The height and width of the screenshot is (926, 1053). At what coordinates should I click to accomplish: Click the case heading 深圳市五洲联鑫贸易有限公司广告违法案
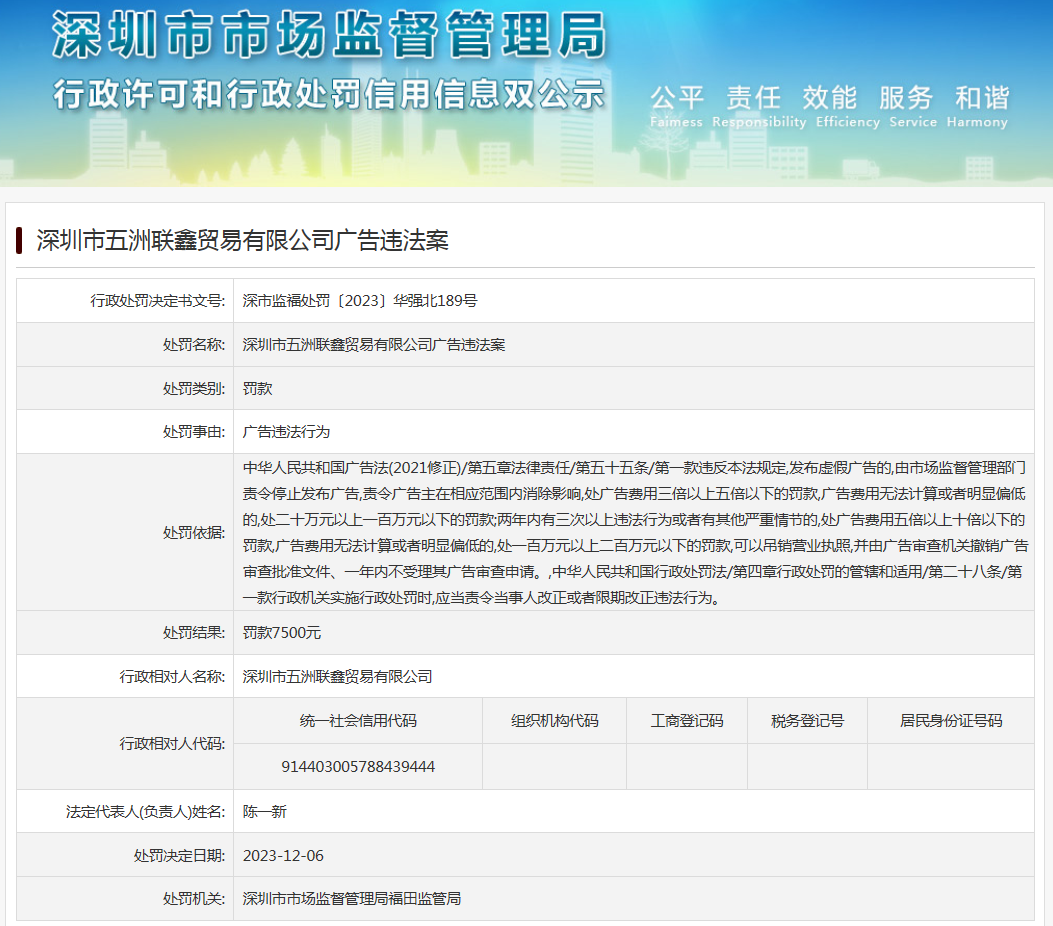[242, 240]
